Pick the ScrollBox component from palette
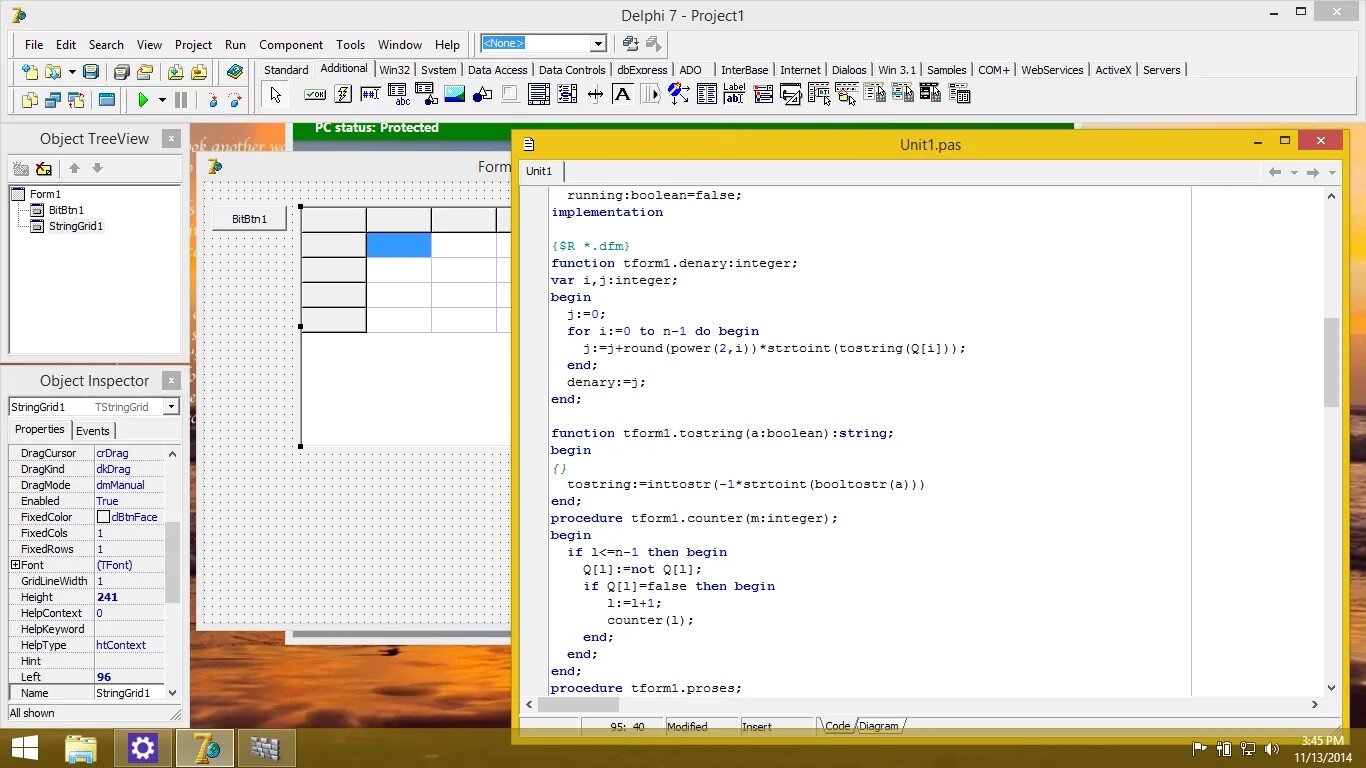The width and height of the screenshot is (1366, 768). [x=539, y=95]
